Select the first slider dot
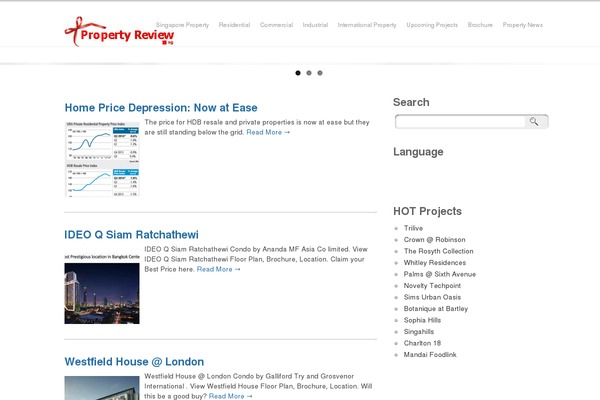This screenshot has width=600, height=400. tap(298, 73)
